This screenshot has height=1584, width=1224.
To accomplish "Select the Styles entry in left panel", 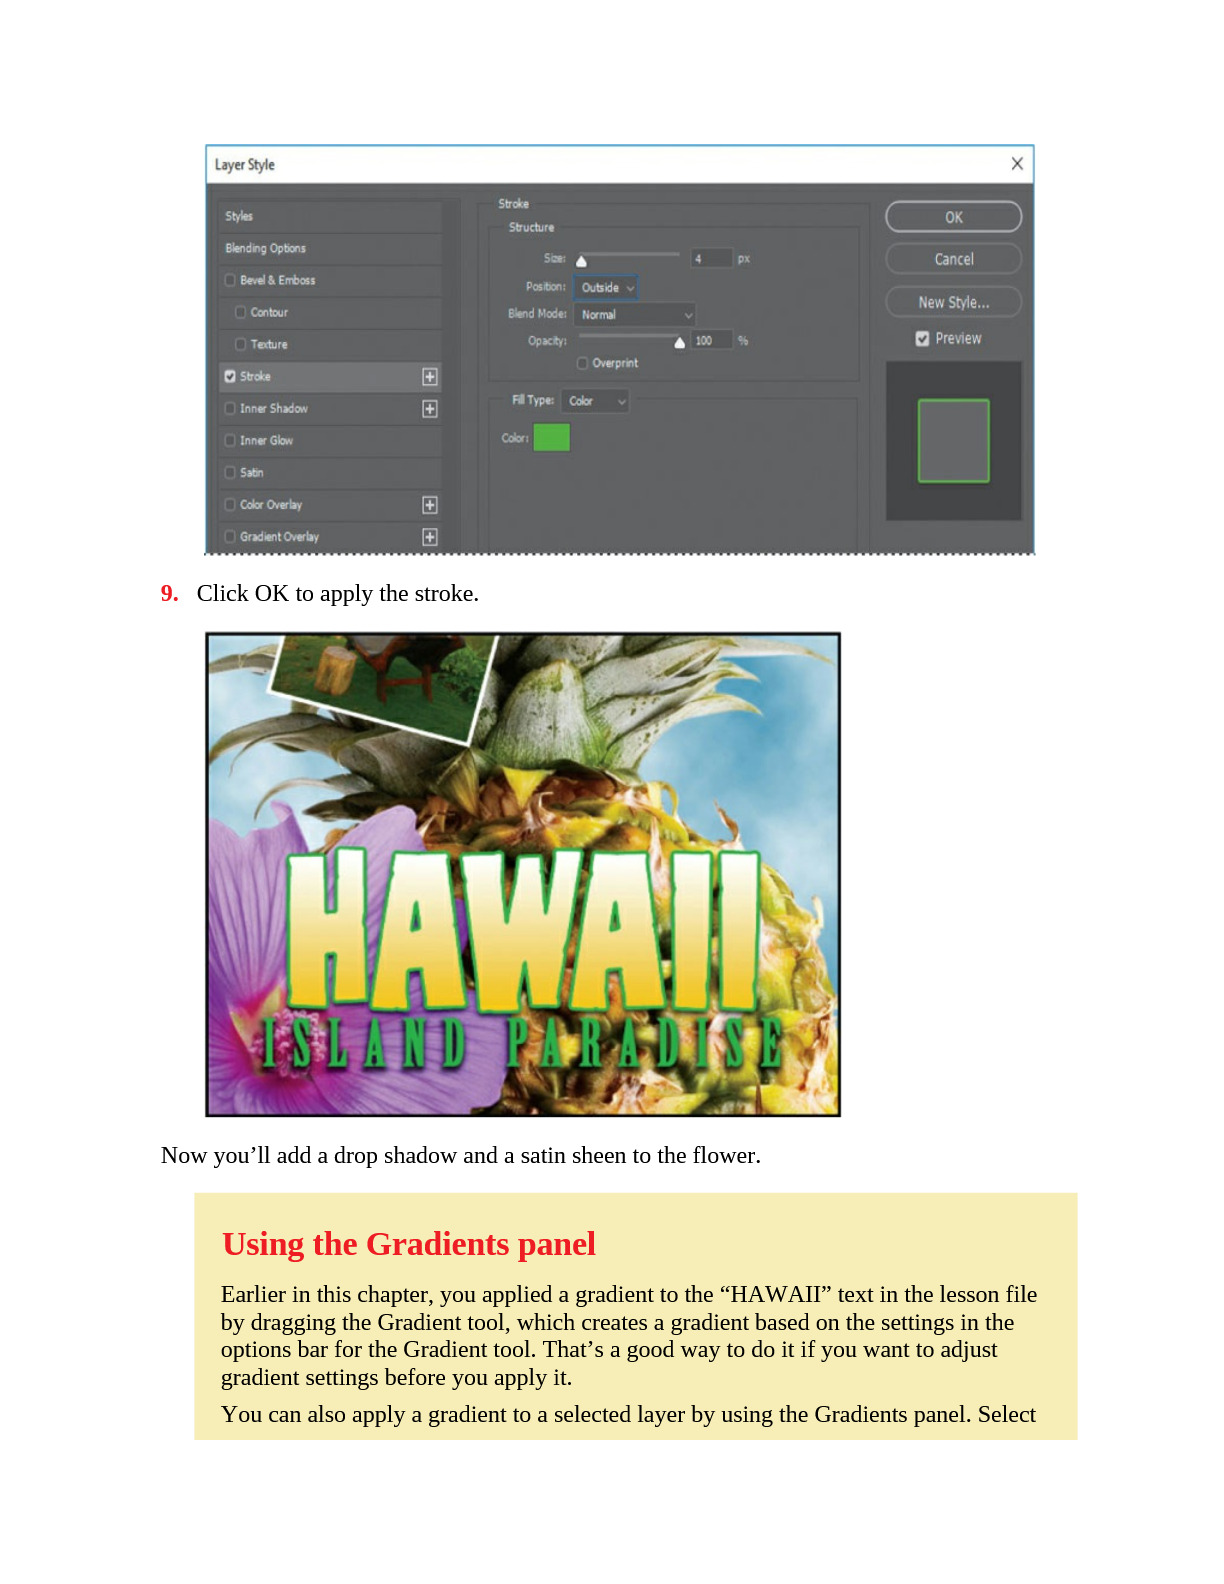I will pyautogui.click(x=240, y=217).
